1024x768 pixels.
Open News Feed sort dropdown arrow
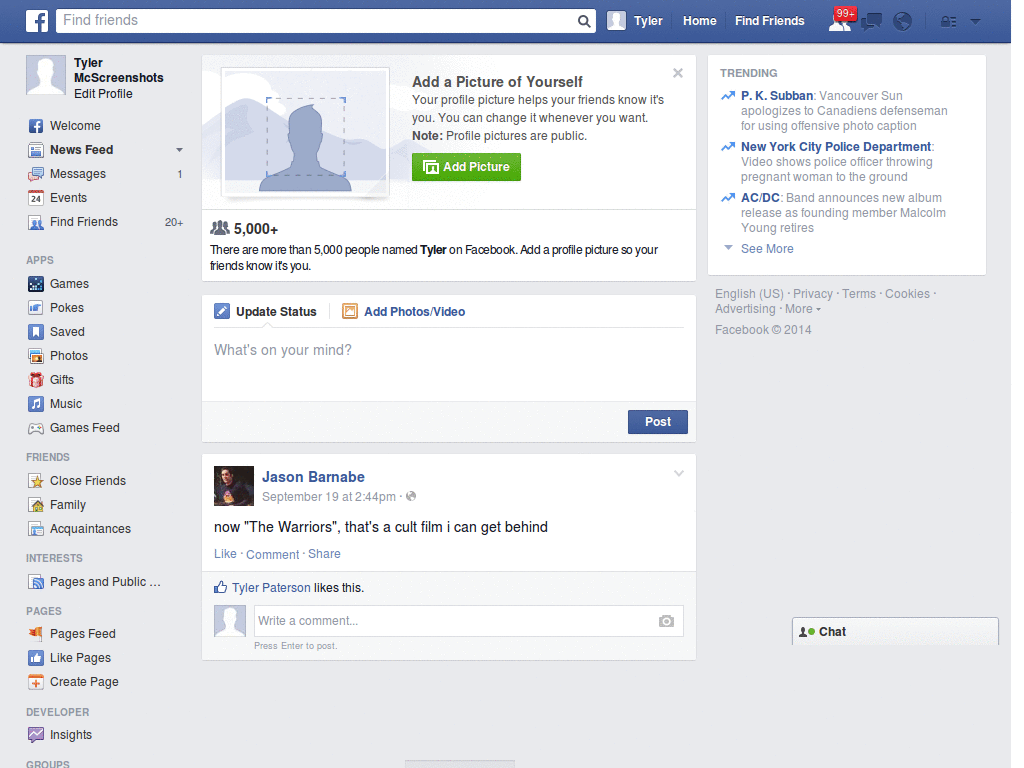click(x=179, y=150)
